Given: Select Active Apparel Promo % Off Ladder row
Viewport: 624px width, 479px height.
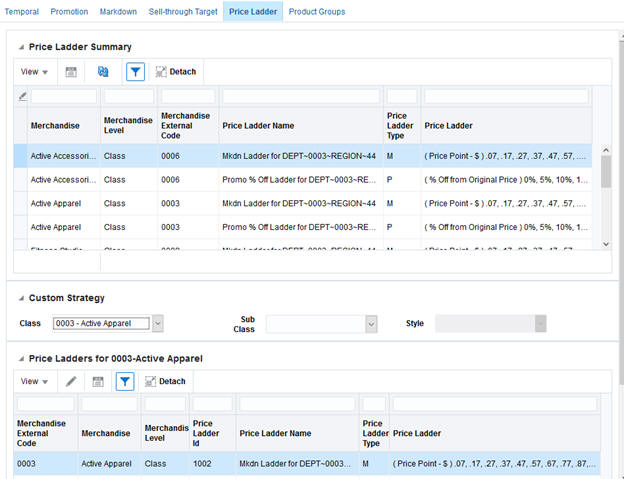Looking at the screenshot, I should 302,227.
